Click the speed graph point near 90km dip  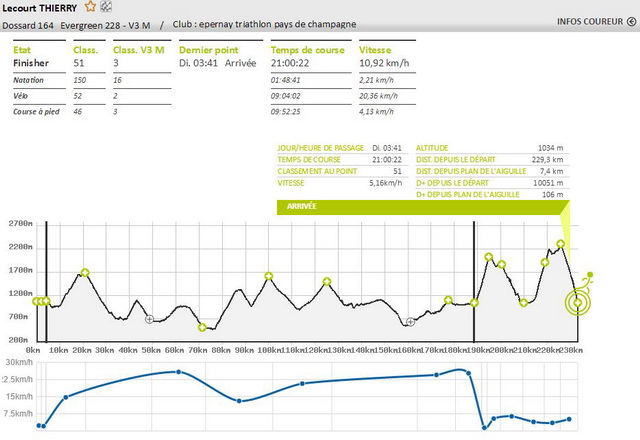click(x=239, y=401)
